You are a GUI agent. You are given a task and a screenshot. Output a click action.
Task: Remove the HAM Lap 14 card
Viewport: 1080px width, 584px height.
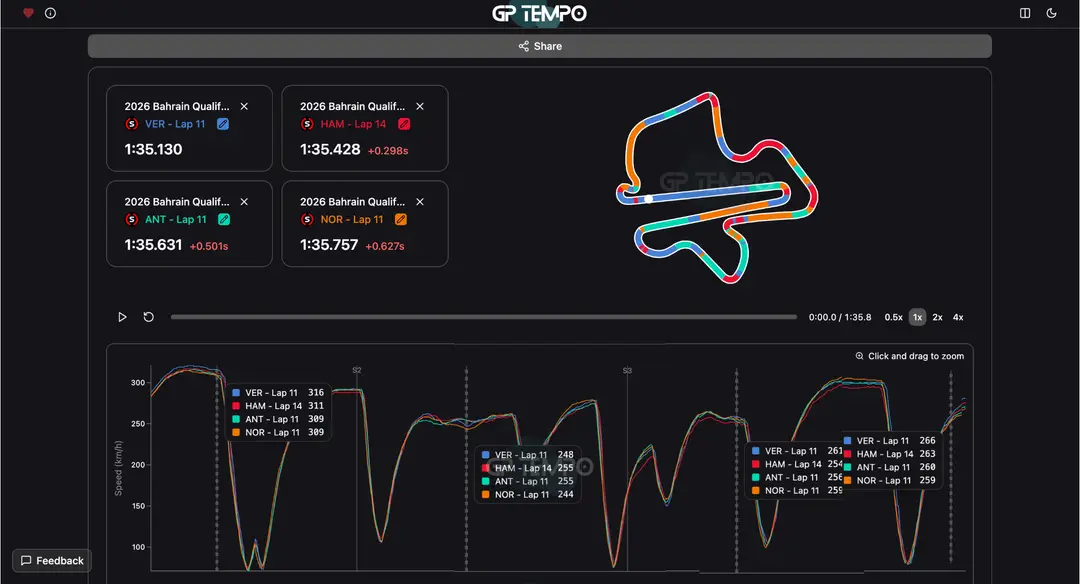419,106
